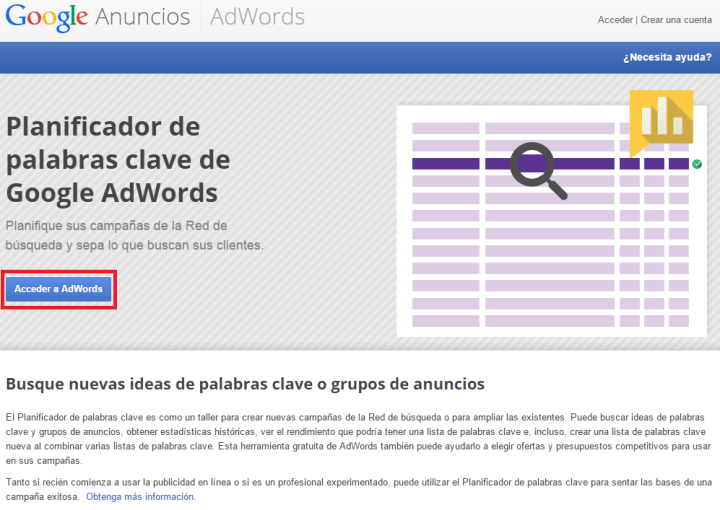Click the Google logo
This screenshot has width=720, height=510.
pyautogui.click(x=46, y=17)
